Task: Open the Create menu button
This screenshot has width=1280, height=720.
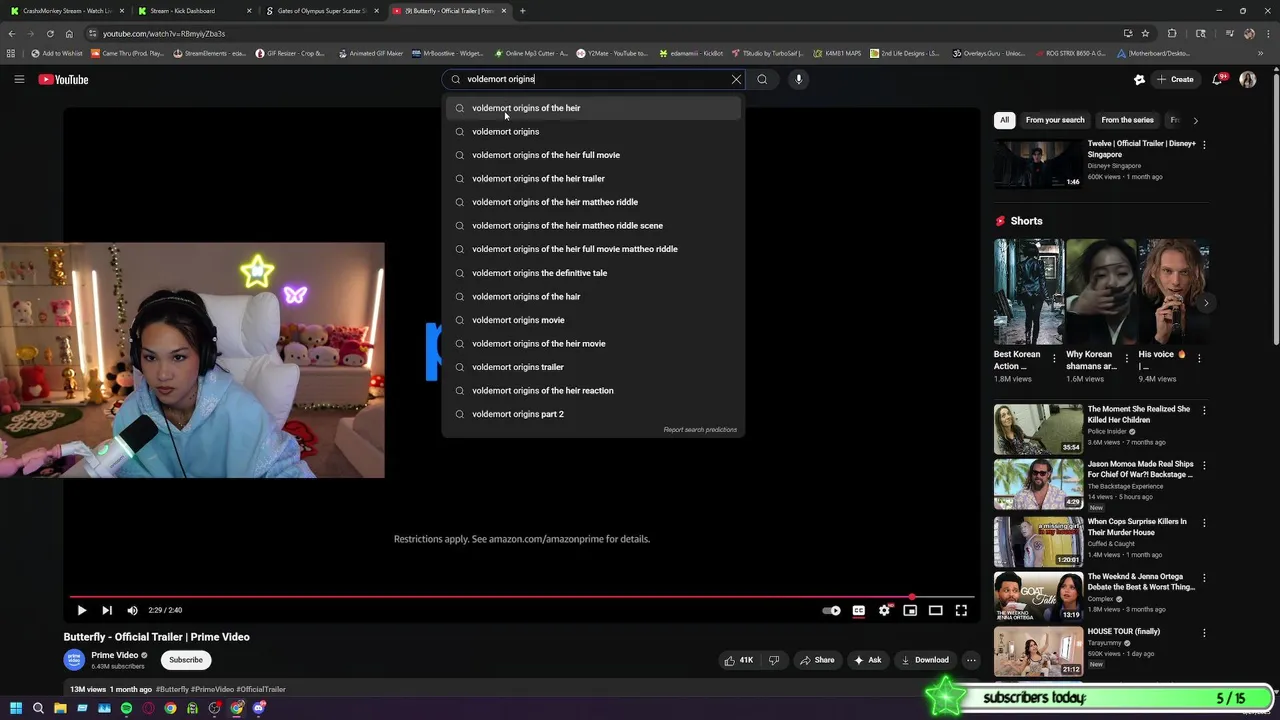Action: tap(1175, 79)
